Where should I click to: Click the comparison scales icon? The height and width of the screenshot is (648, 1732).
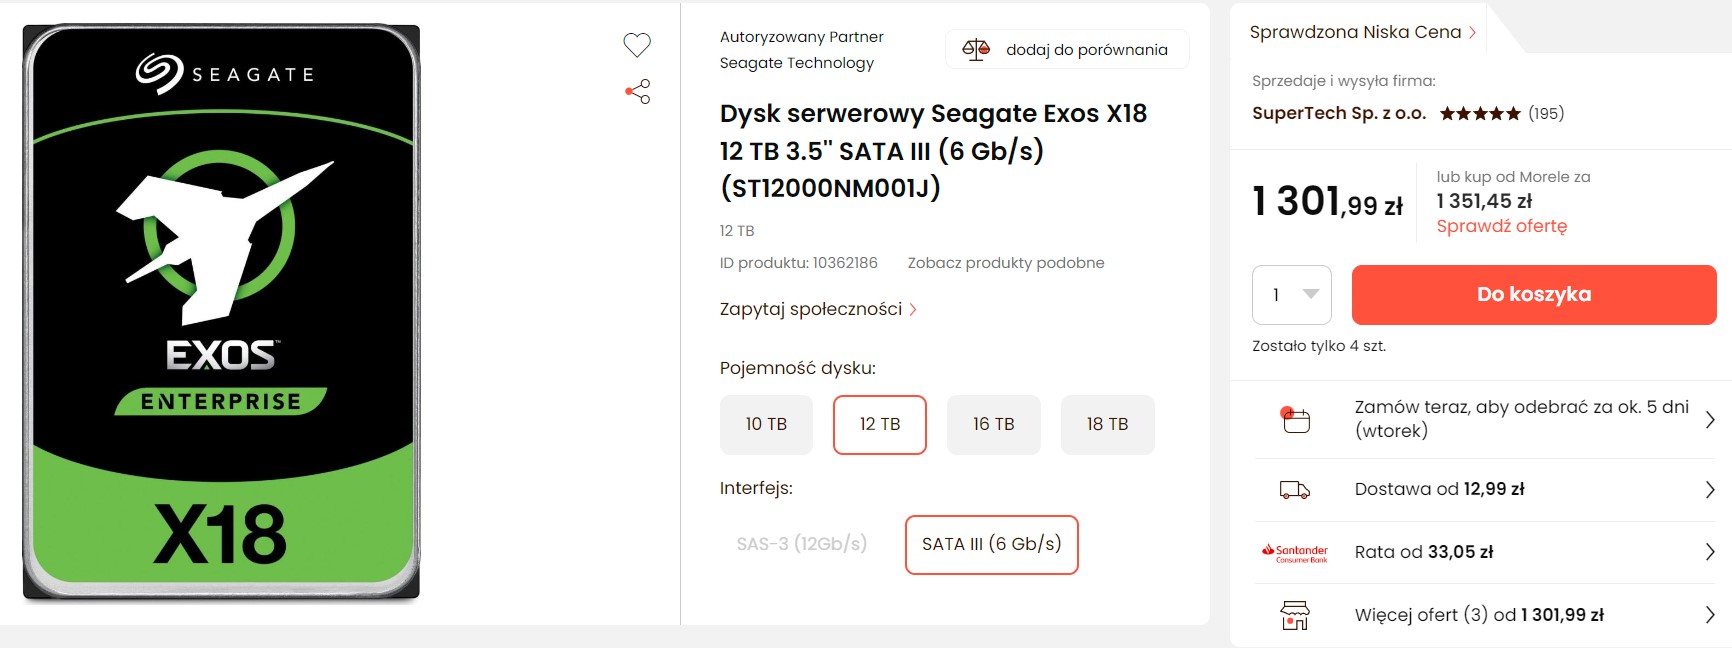pos(976,49)
